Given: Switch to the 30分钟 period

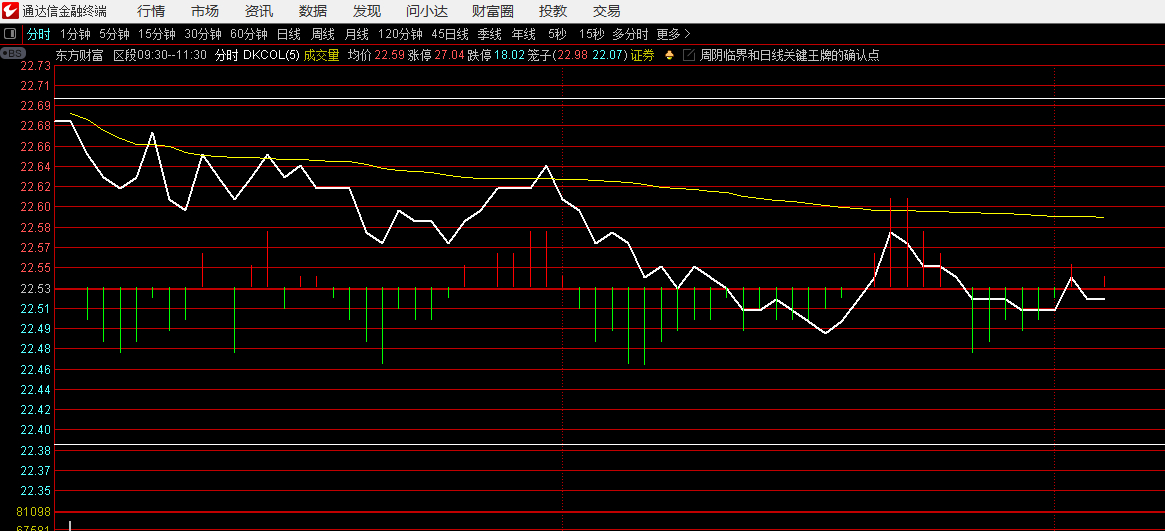Looking at the screenshot, I should click(x=203, y=34).
